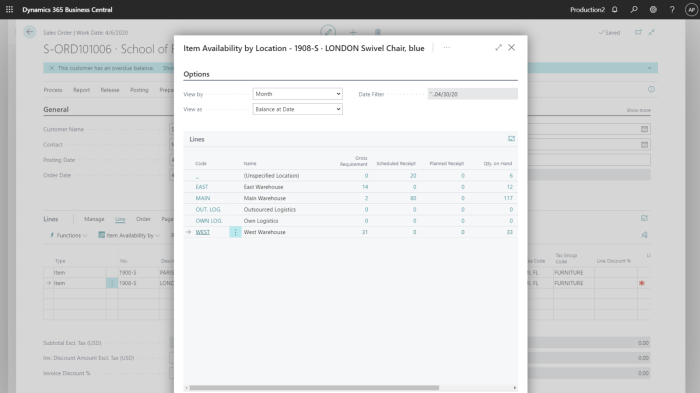
Task: Click the edit pencil icon on Sales Order
Action: [x=328, y=32]
